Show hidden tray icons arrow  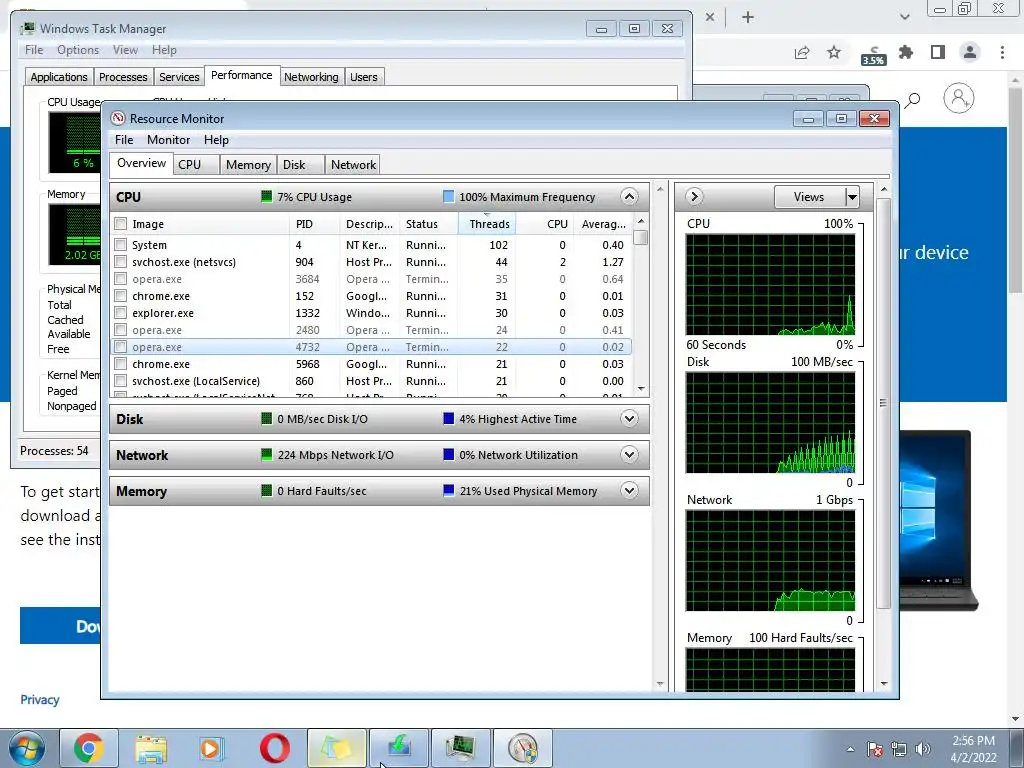point(850,749)
